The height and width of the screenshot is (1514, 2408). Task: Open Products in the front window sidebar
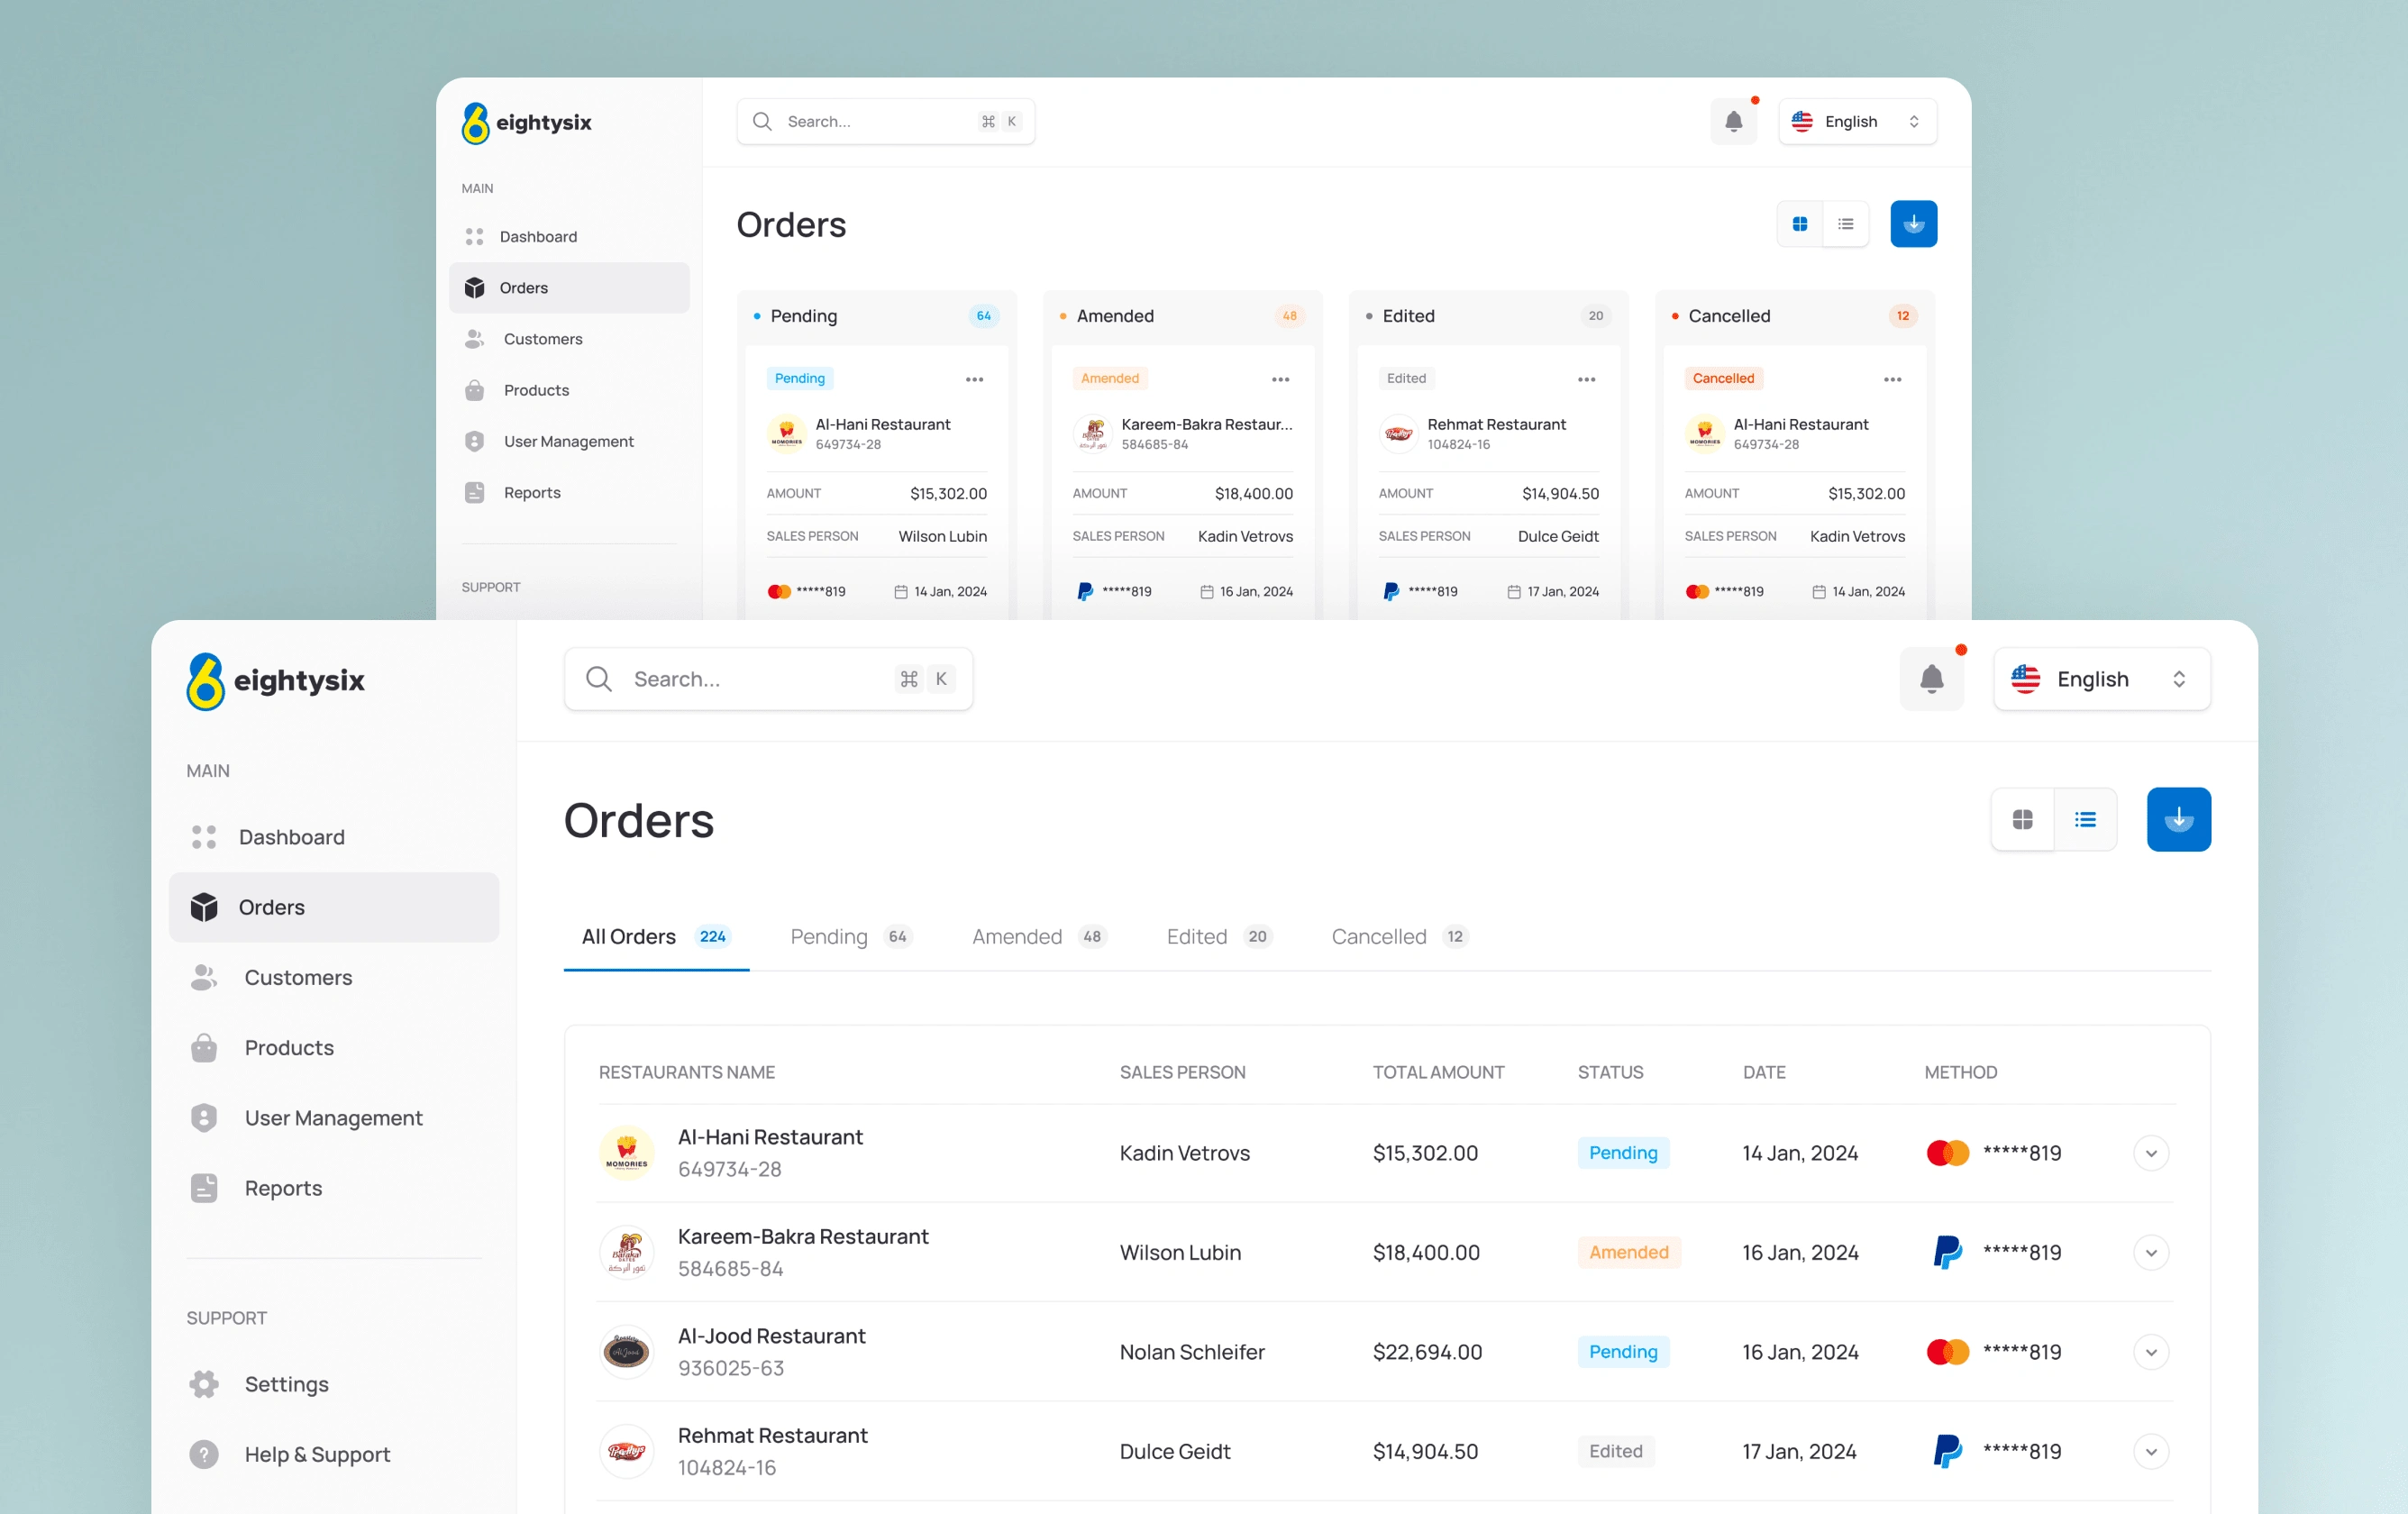click(x=334, y=1047)
